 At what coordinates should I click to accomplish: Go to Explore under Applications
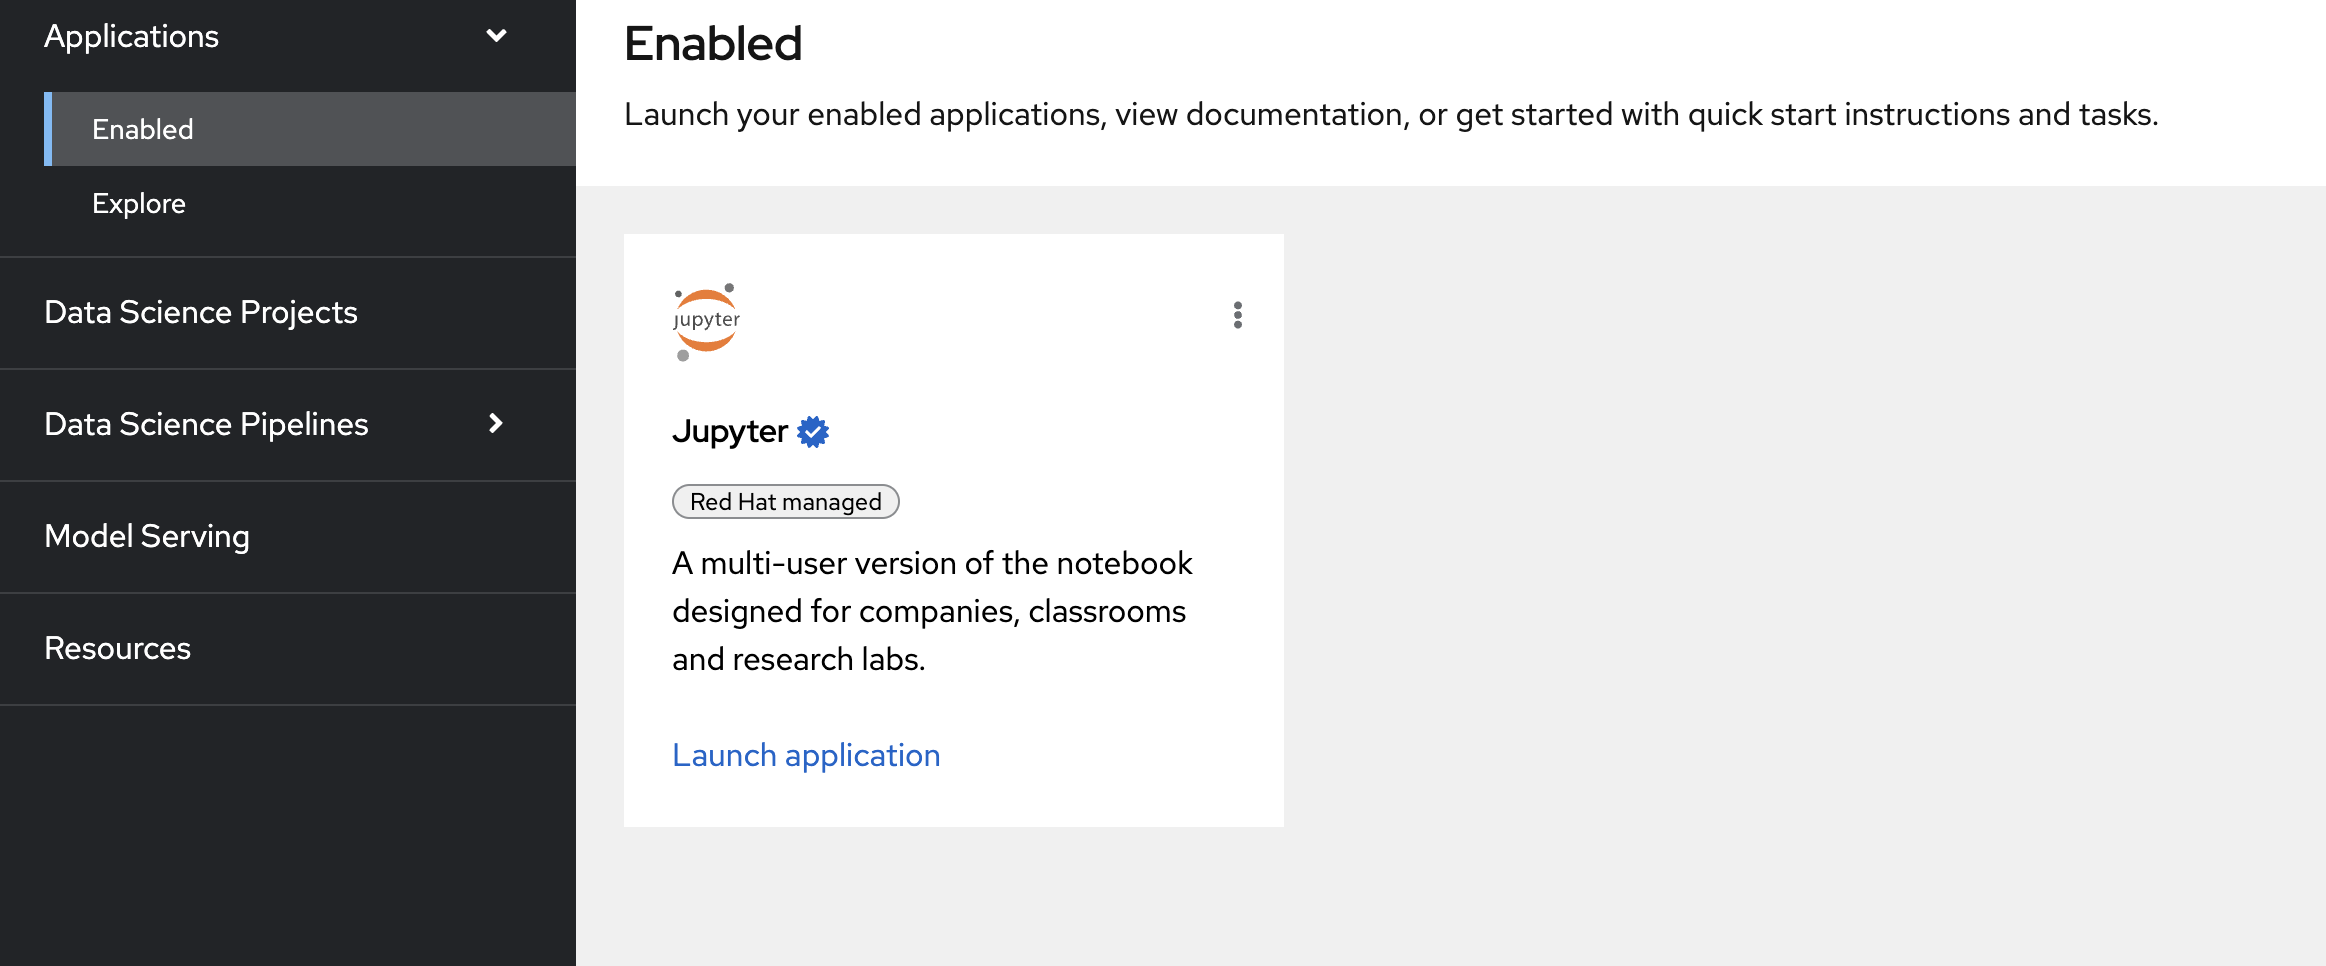pyautogui.click(x=139, y=203)
